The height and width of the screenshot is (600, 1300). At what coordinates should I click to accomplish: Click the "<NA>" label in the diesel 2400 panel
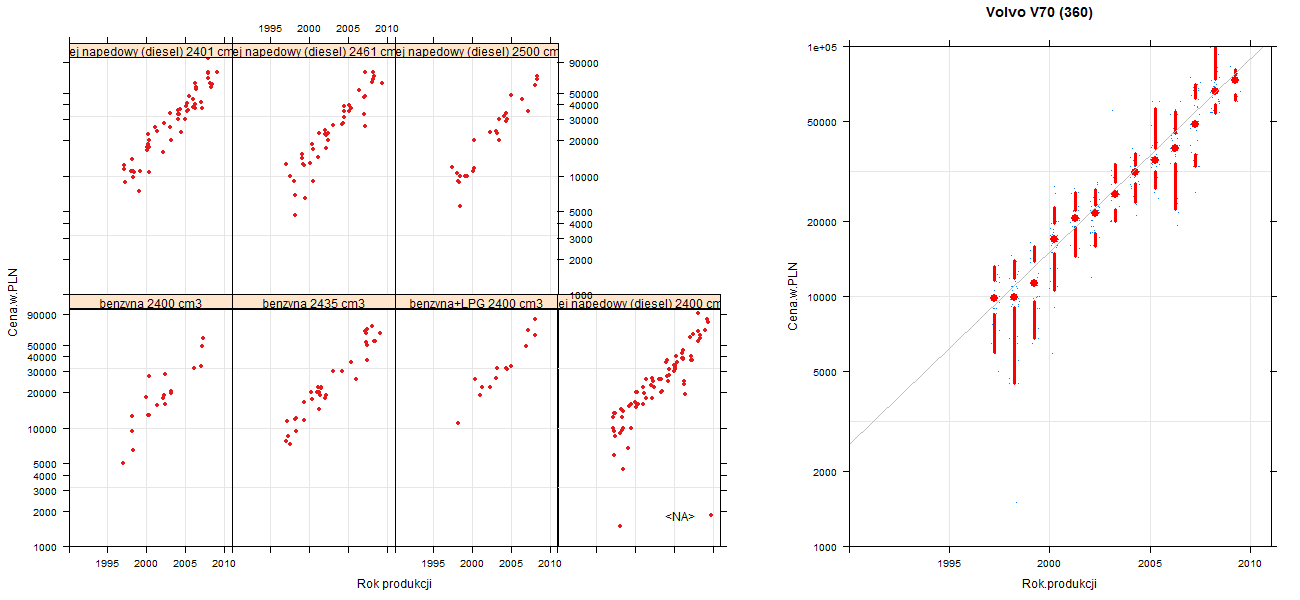pyautogui.click(x=680, y=517)
